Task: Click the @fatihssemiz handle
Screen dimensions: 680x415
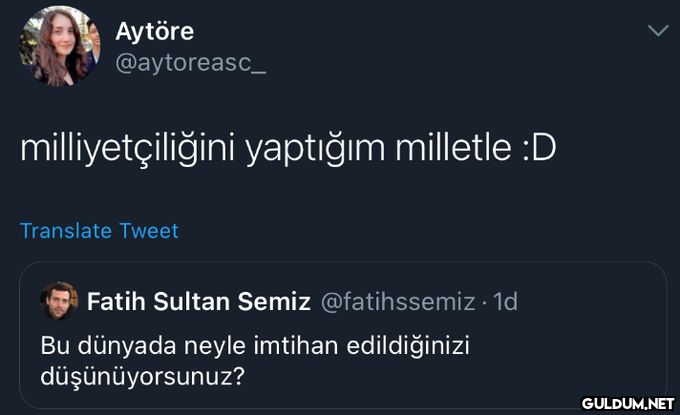Action: click(x=397, y=301)
